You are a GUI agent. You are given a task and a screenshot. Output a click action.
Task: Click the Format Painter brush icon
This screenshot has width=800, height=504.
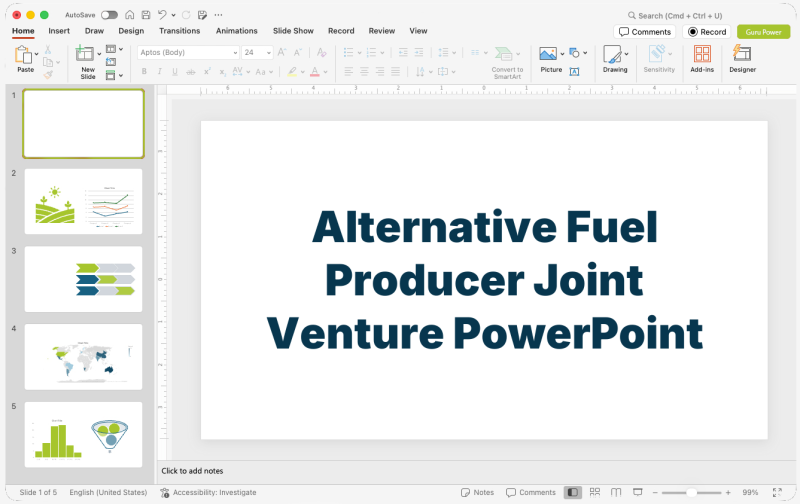click(48, 74)
